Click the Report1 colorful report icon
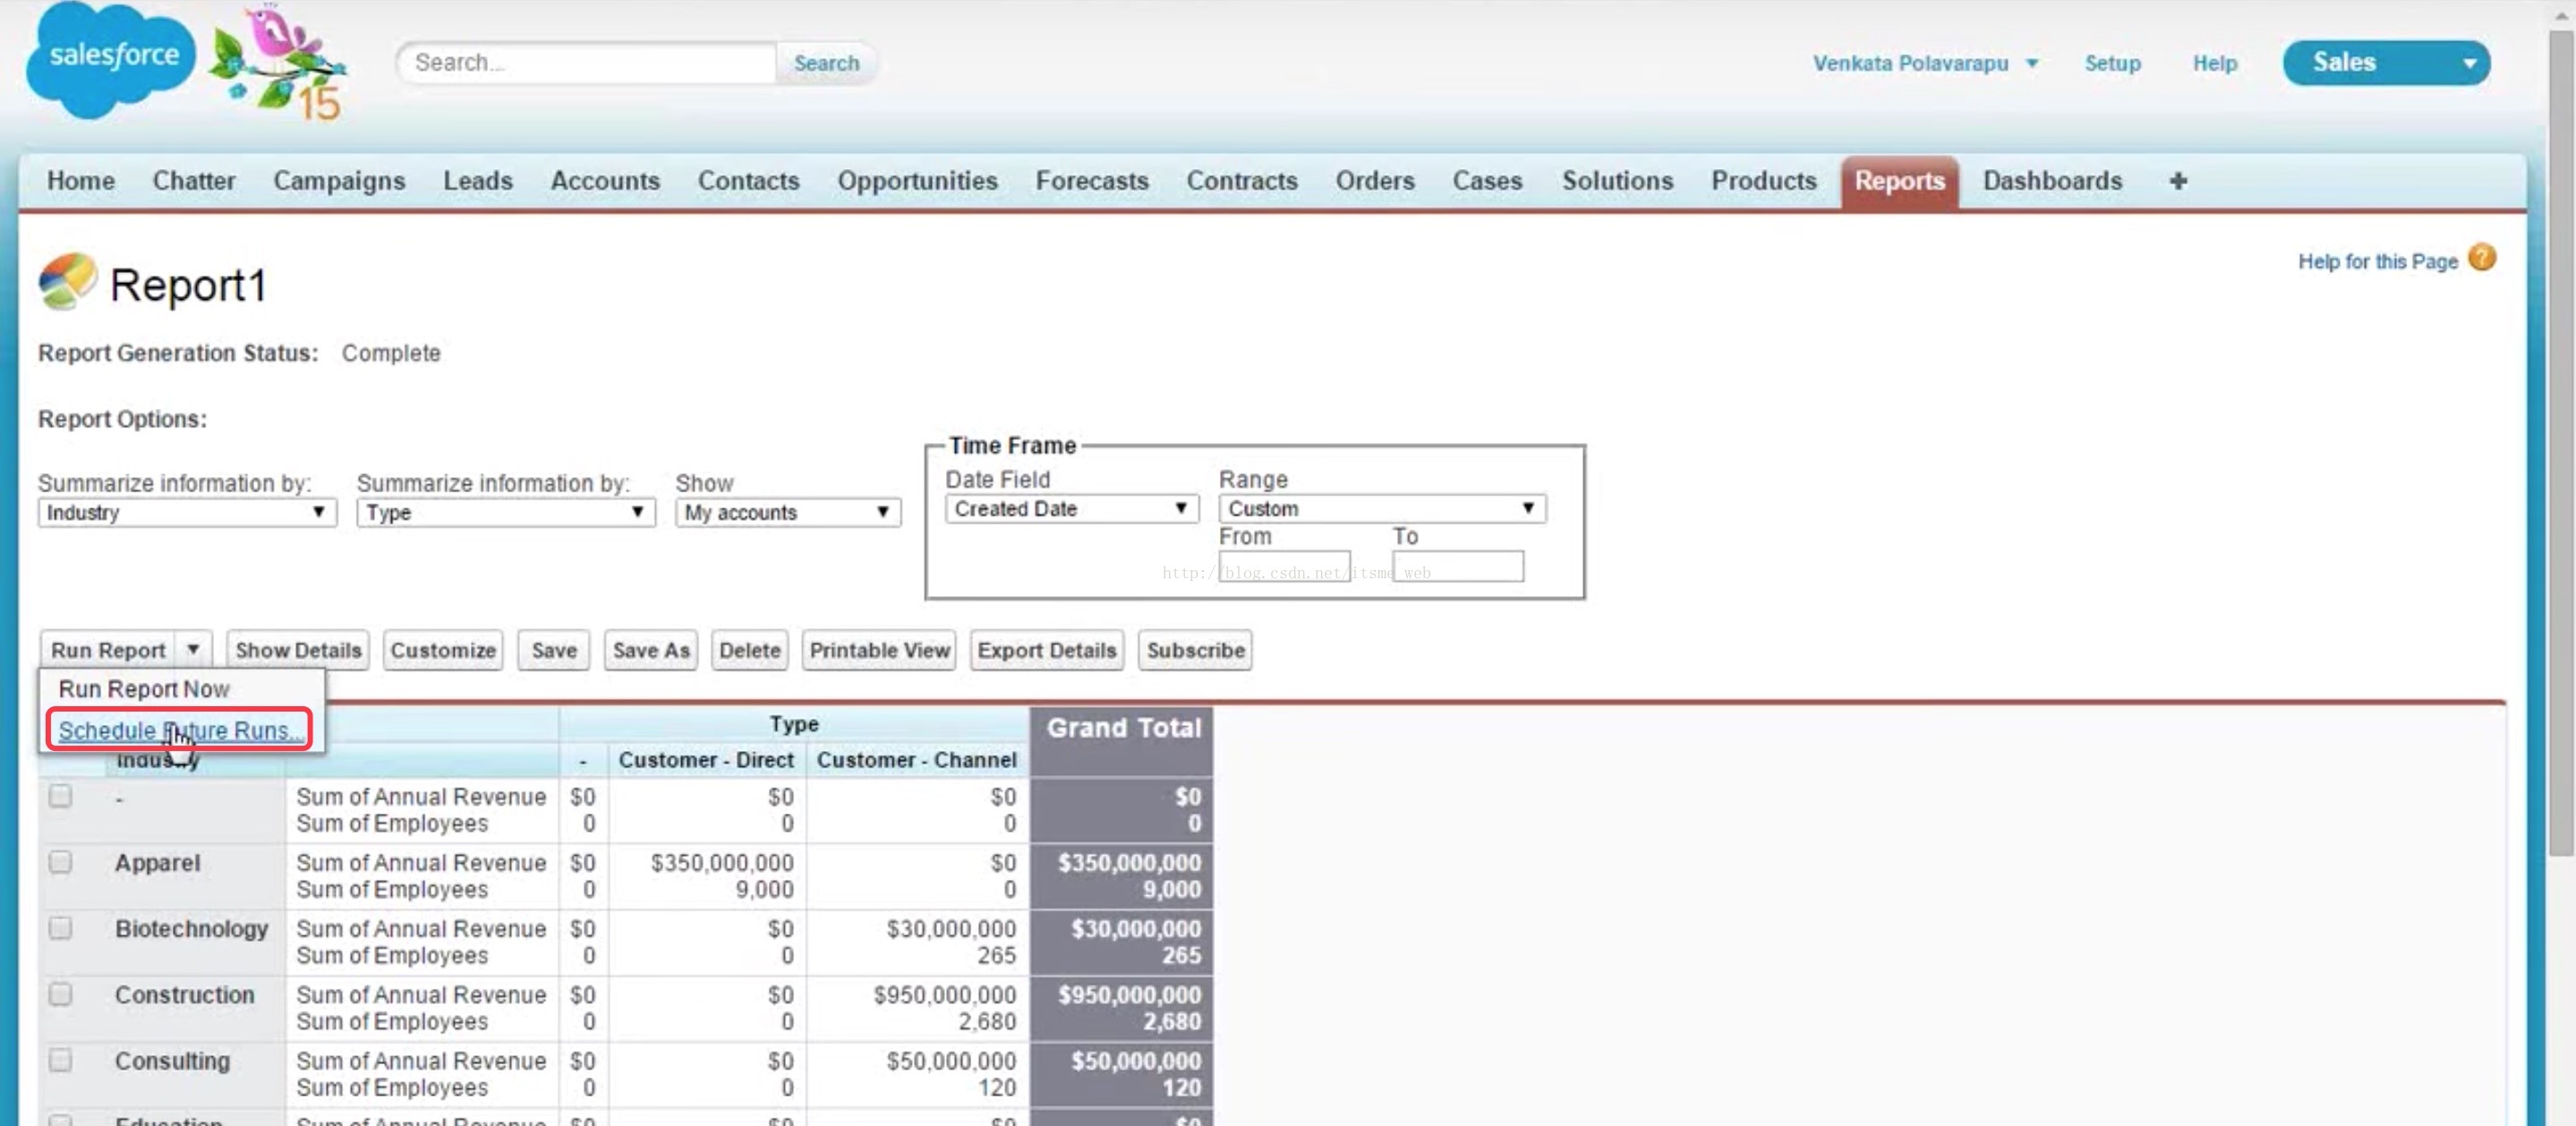Image resolution: width=2576 pixels, height=1126 pixels. tap(66, 282)
